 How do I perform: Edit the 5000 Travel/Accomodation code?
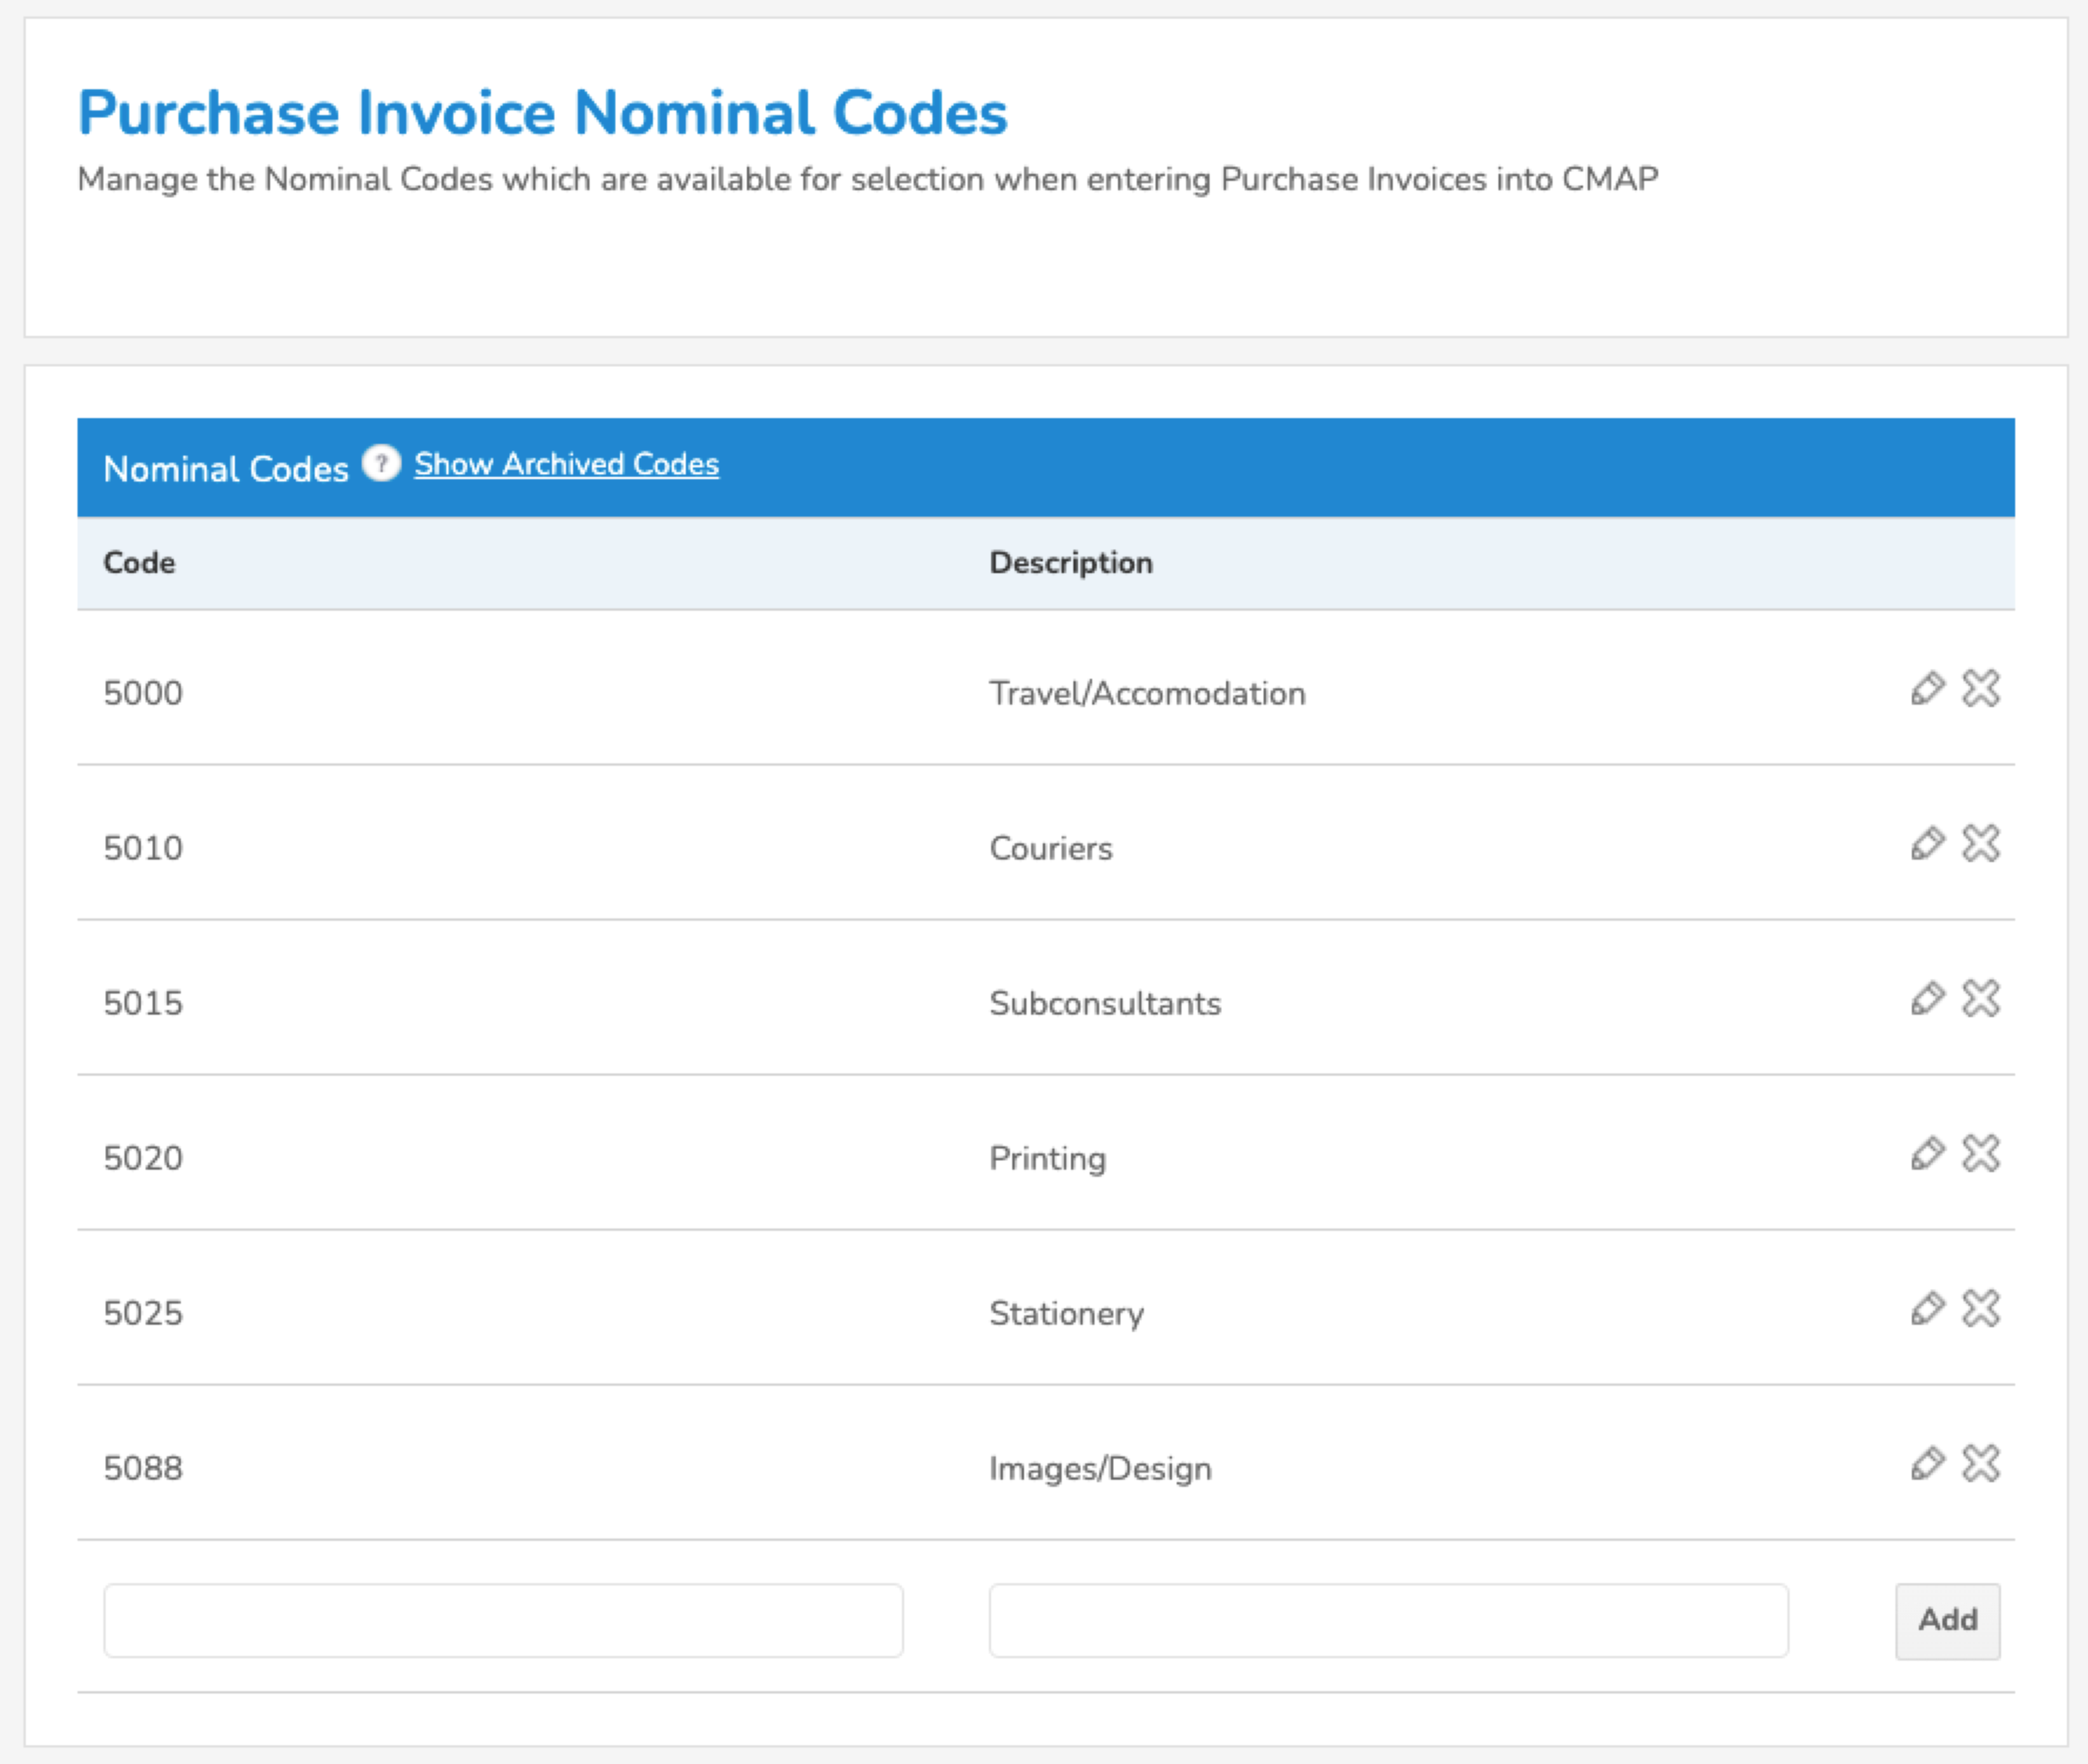pos(1927,689)
